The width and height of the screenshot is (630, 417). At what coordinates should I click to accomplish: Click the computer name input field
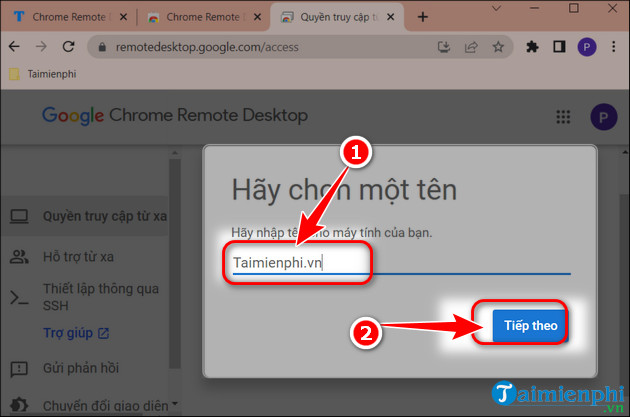point(401,263)
